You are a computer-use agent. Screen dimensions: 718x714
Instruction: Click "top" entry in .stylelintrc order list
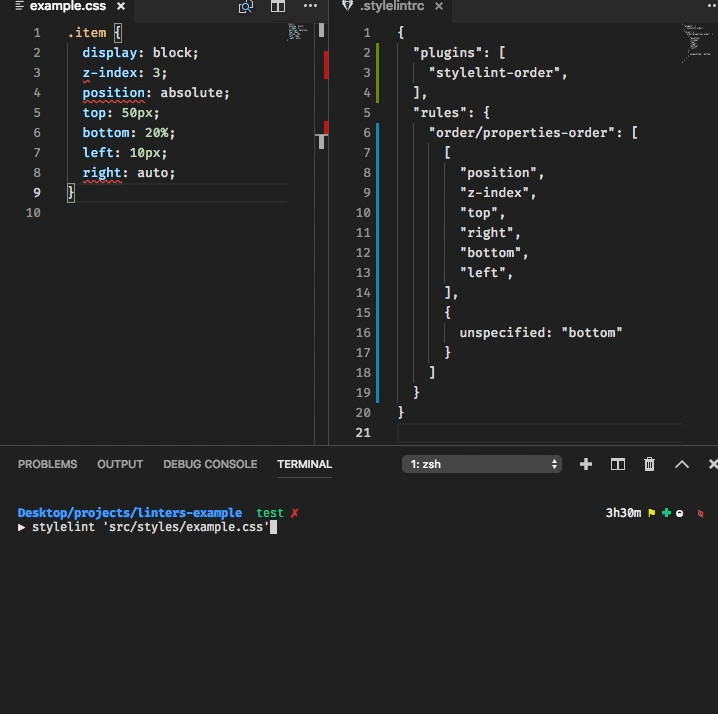point(479,213)
